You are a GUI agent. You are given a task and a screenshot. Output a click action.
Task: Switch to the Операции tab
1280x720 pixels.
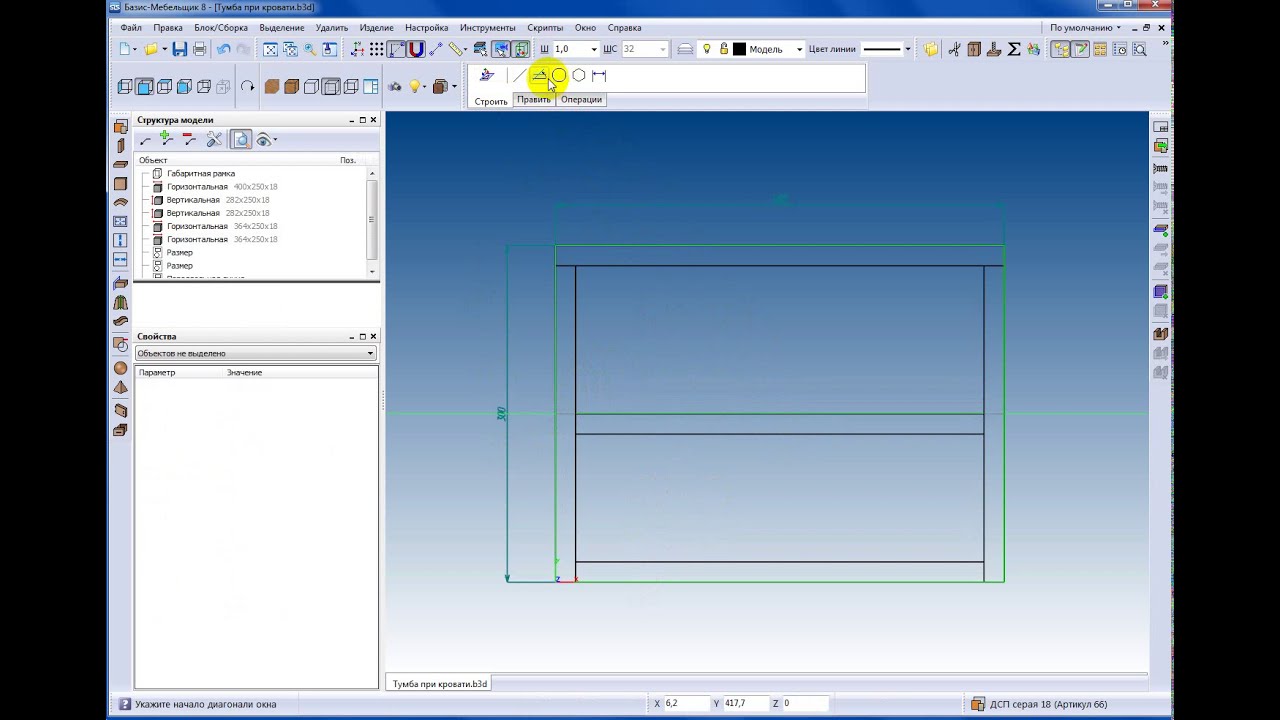(581, 100)
